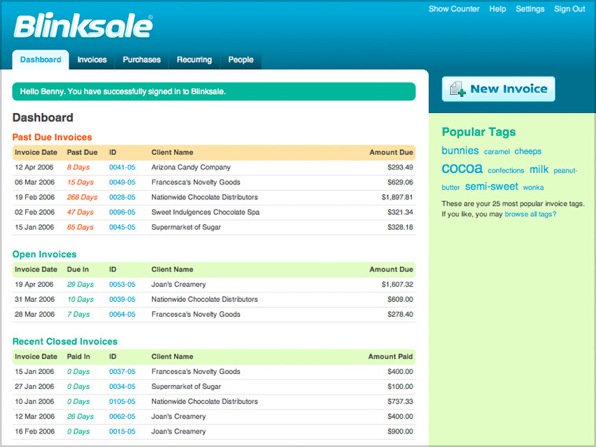Open invoice 0041-05

coord(122,167)
